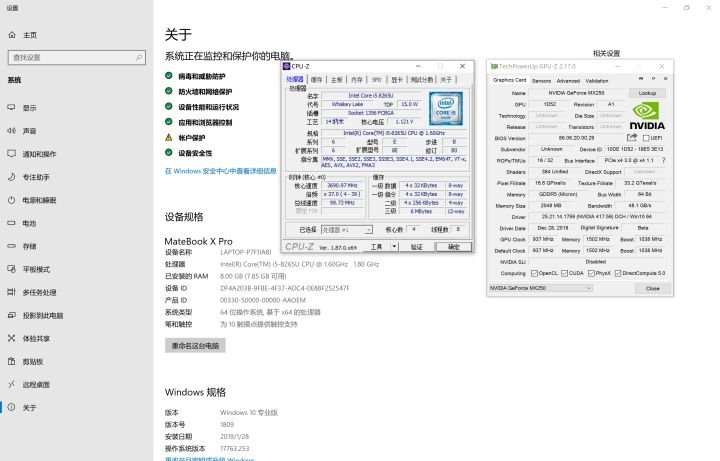This screenshot has width=720, height=461.
Task: Click the GPU-Z Lookup button
Action: (x=647, y=93)
